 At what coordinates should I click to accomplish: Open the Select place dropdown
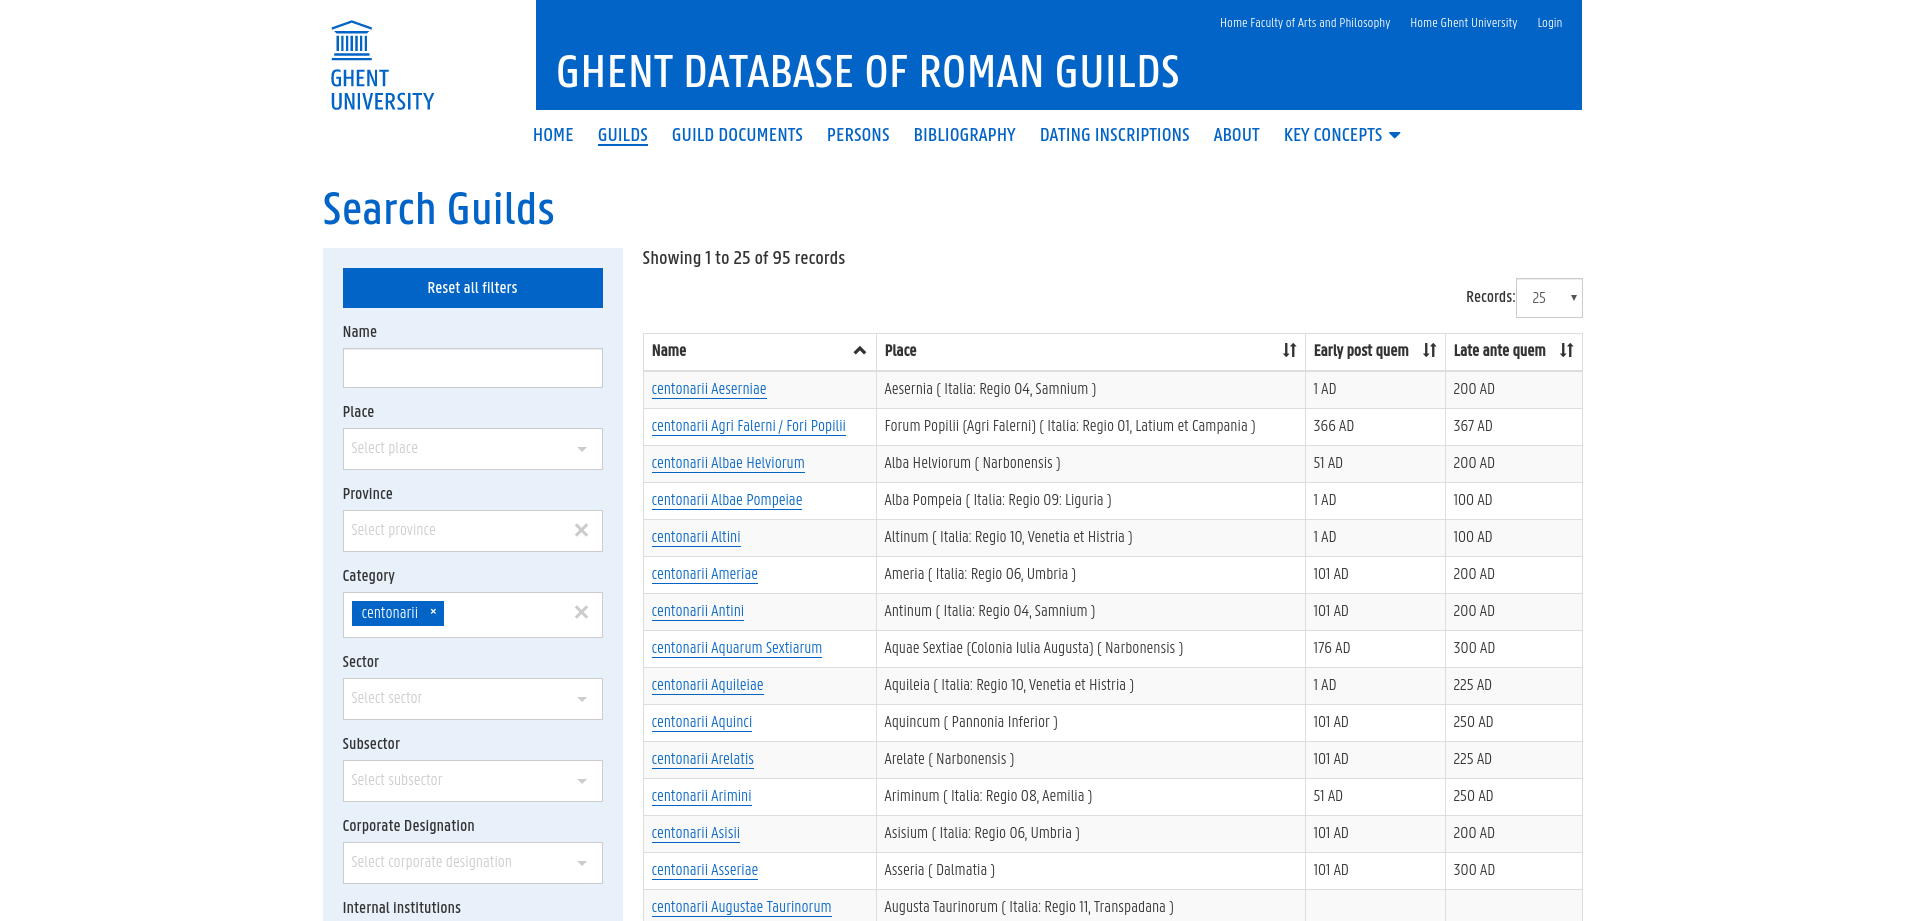tap(472, 449)
